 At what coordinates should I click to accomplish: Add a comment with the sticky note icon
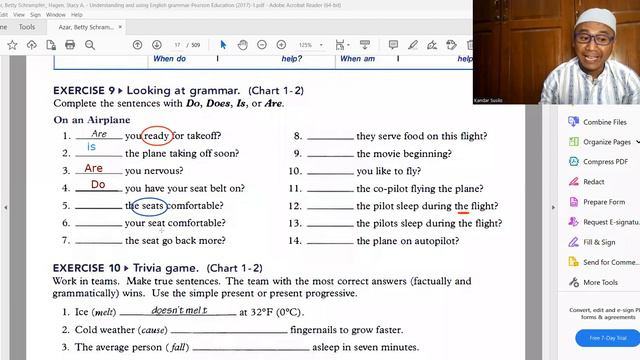pyautogui.click(x=393, y=44)
